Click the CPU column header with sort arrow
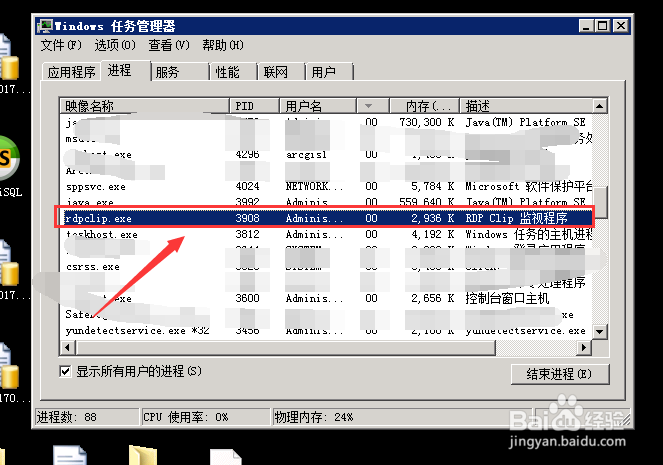 373,106
